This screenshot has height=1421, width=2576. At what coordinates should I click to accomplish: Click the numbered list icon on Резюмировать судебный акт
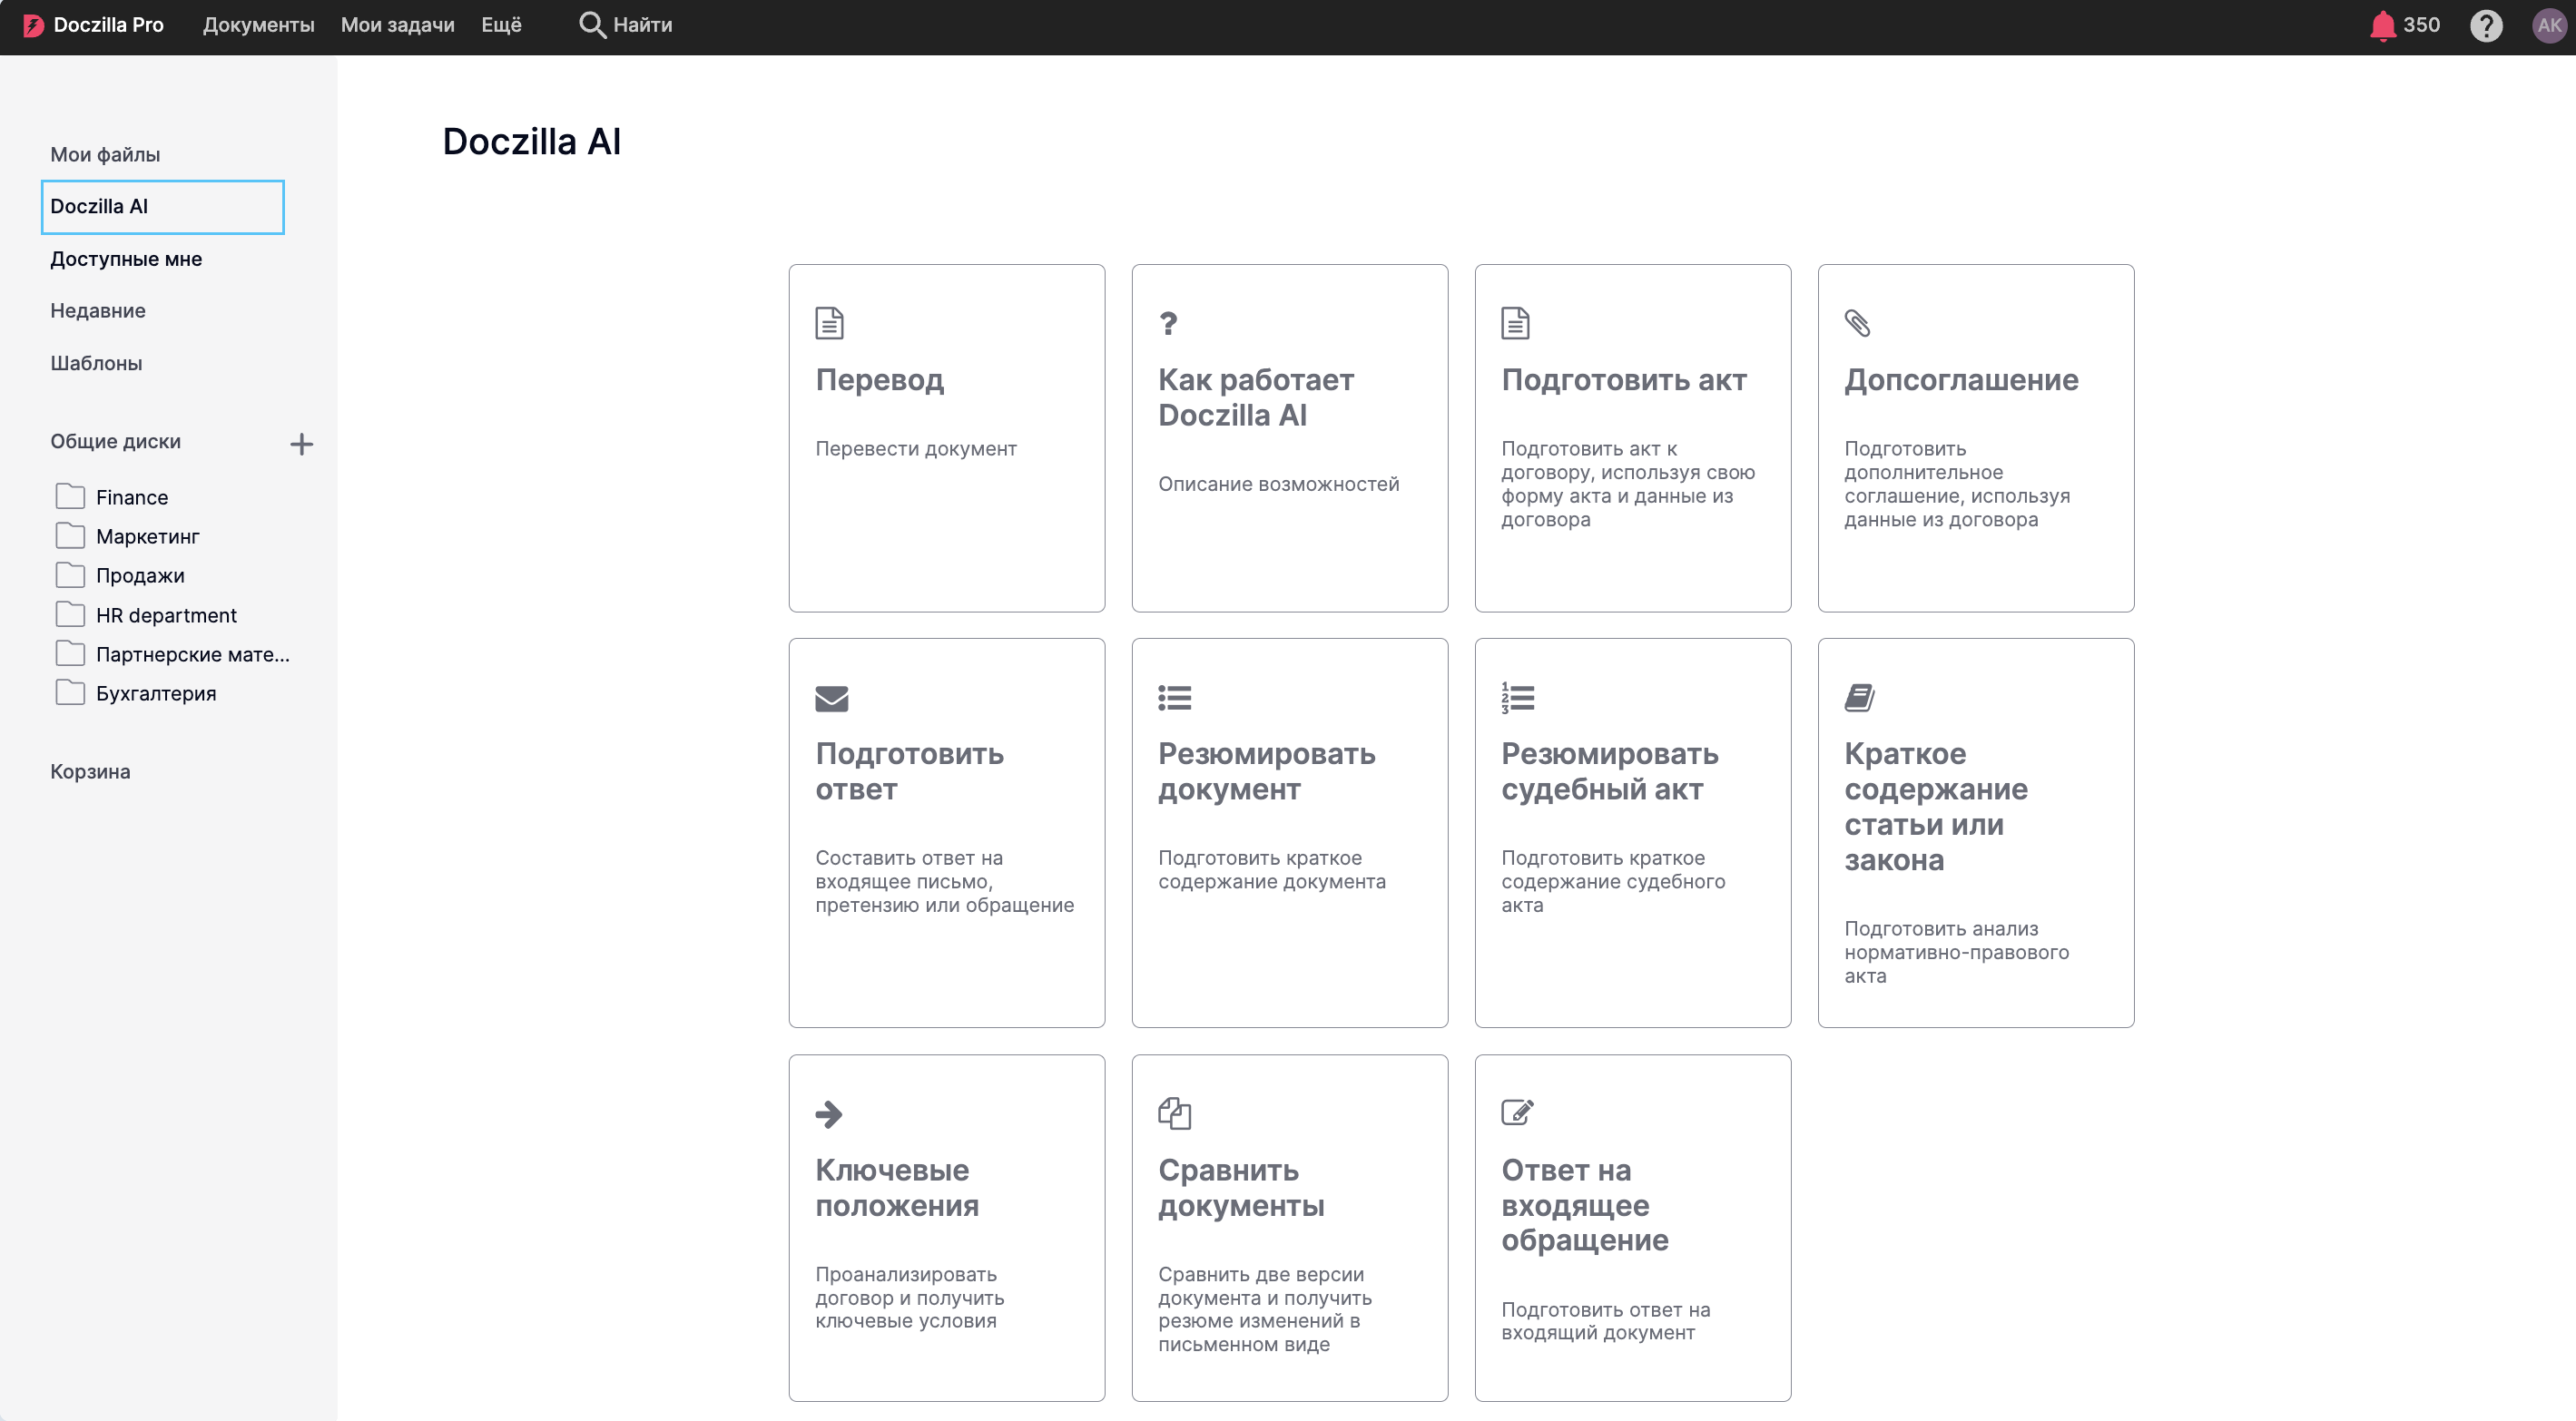(x=1517, y=697)
